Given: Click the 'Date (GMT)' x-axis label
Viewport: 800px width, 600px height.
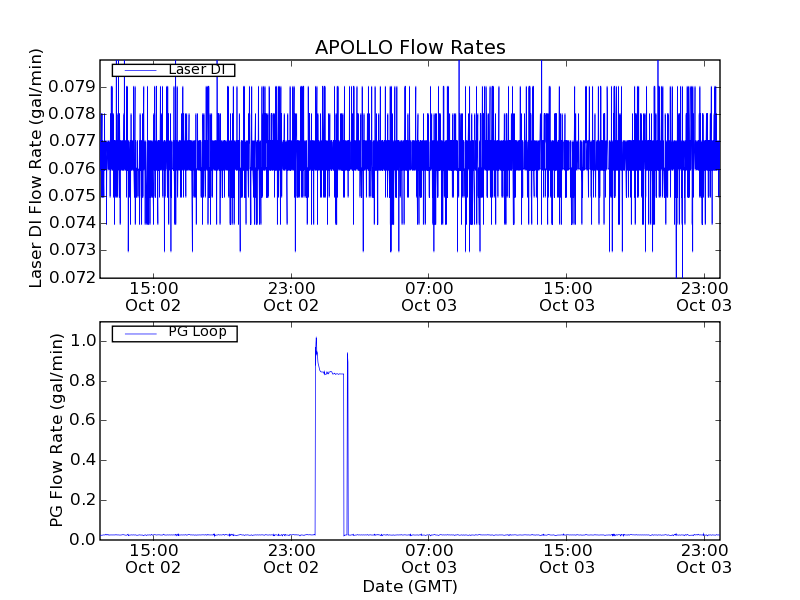Looking at the screenshot, I should coord(410,587).
